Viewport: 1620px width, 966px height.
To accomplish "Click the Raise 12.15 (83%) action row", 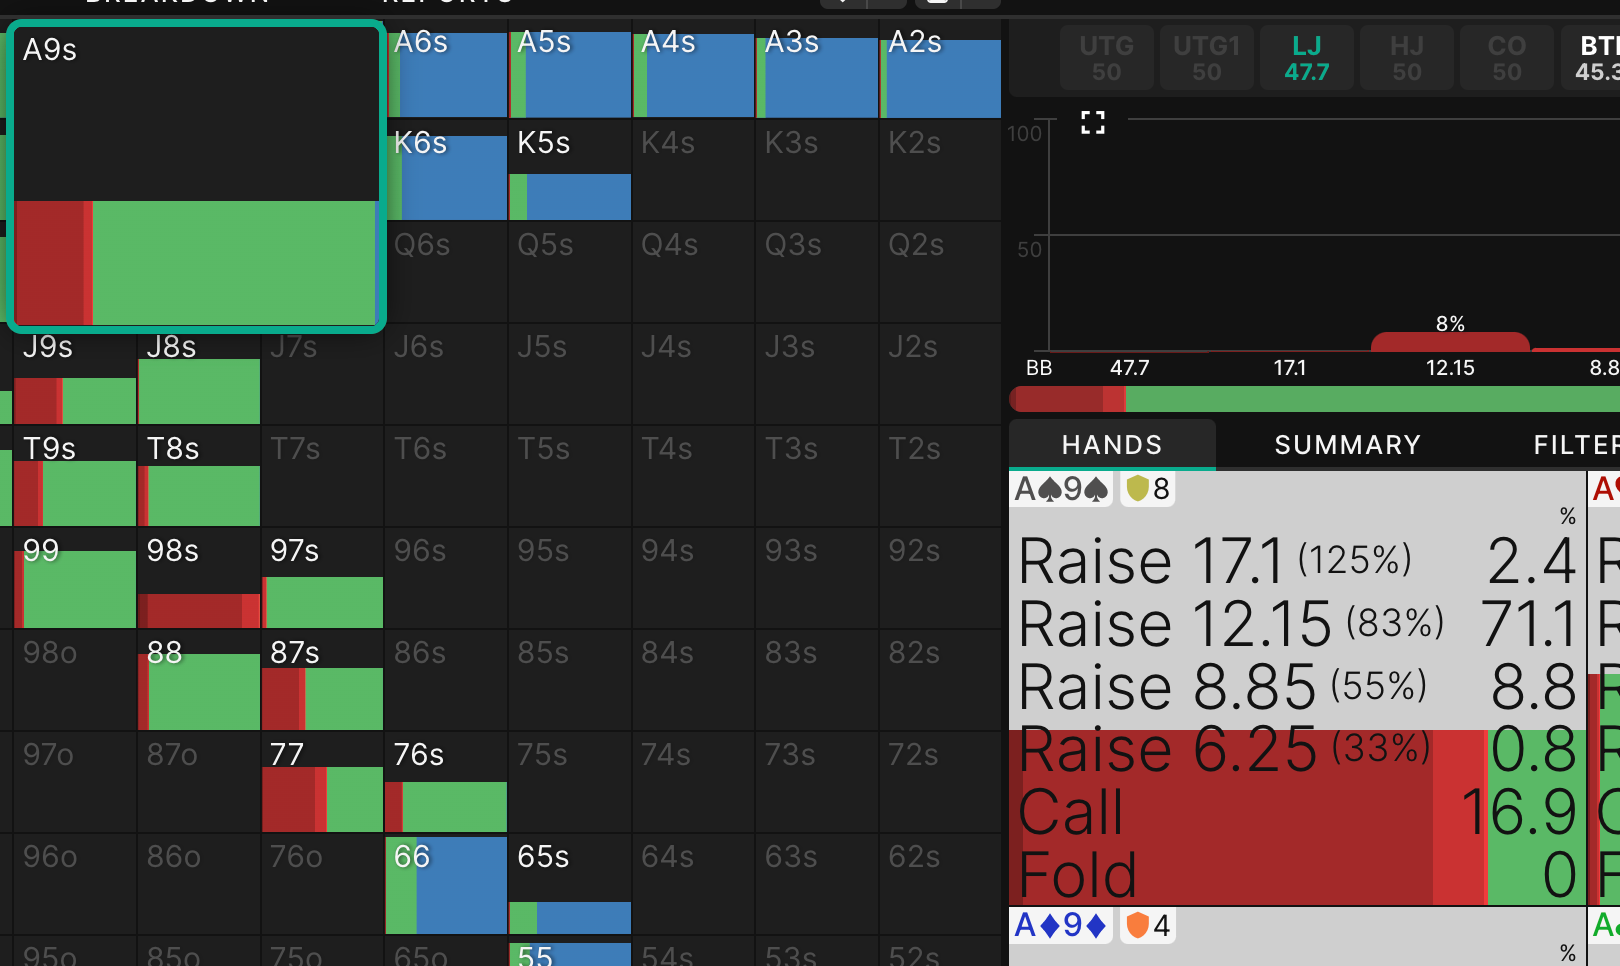I will point(1297,624).
